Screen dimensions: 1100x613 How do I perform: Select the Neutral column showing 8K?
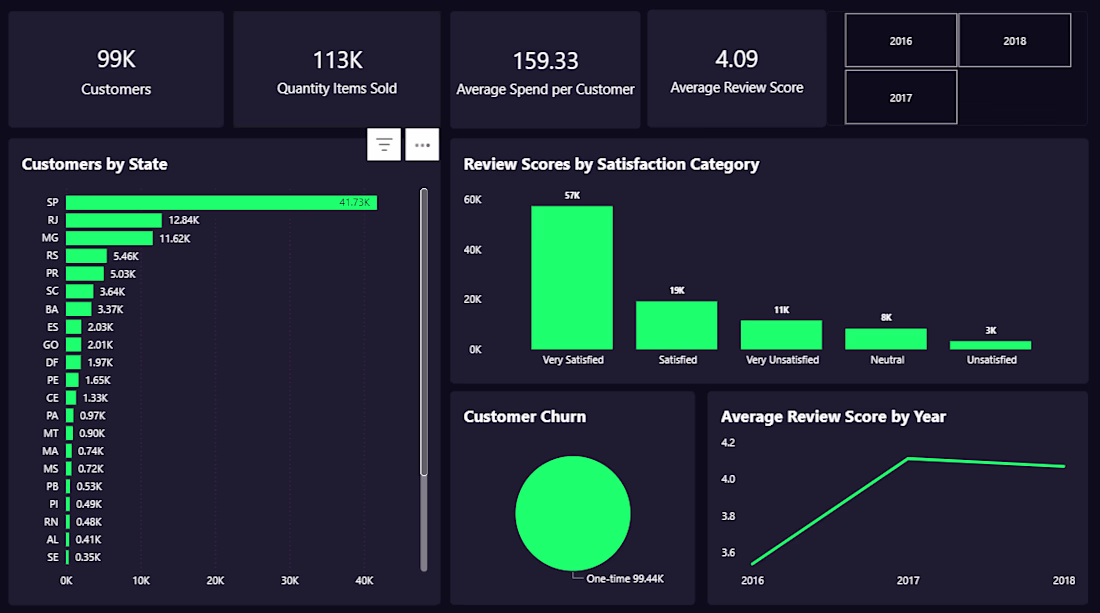[x=885, y=339]
